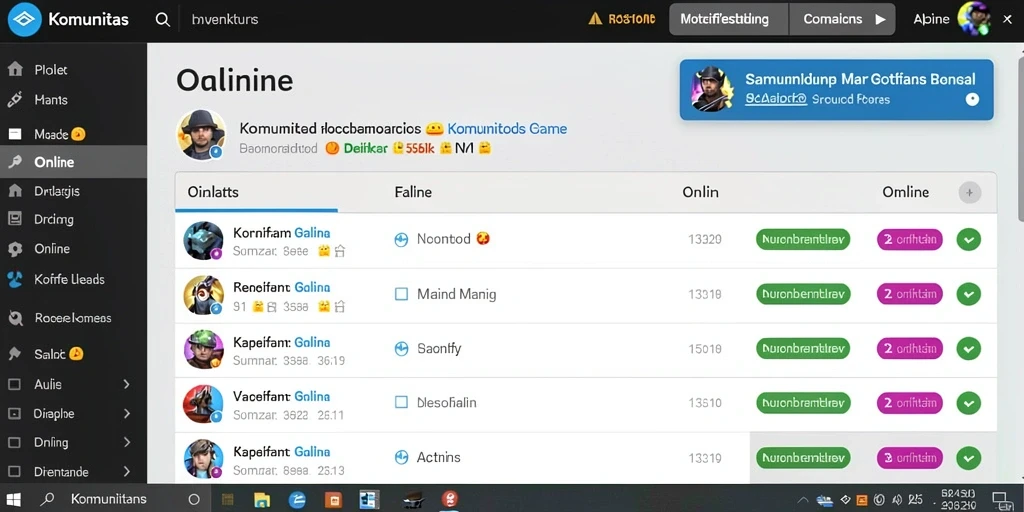Click the Windows taskbar search box
Screen dimensions: 1024x512
[108, 500]
